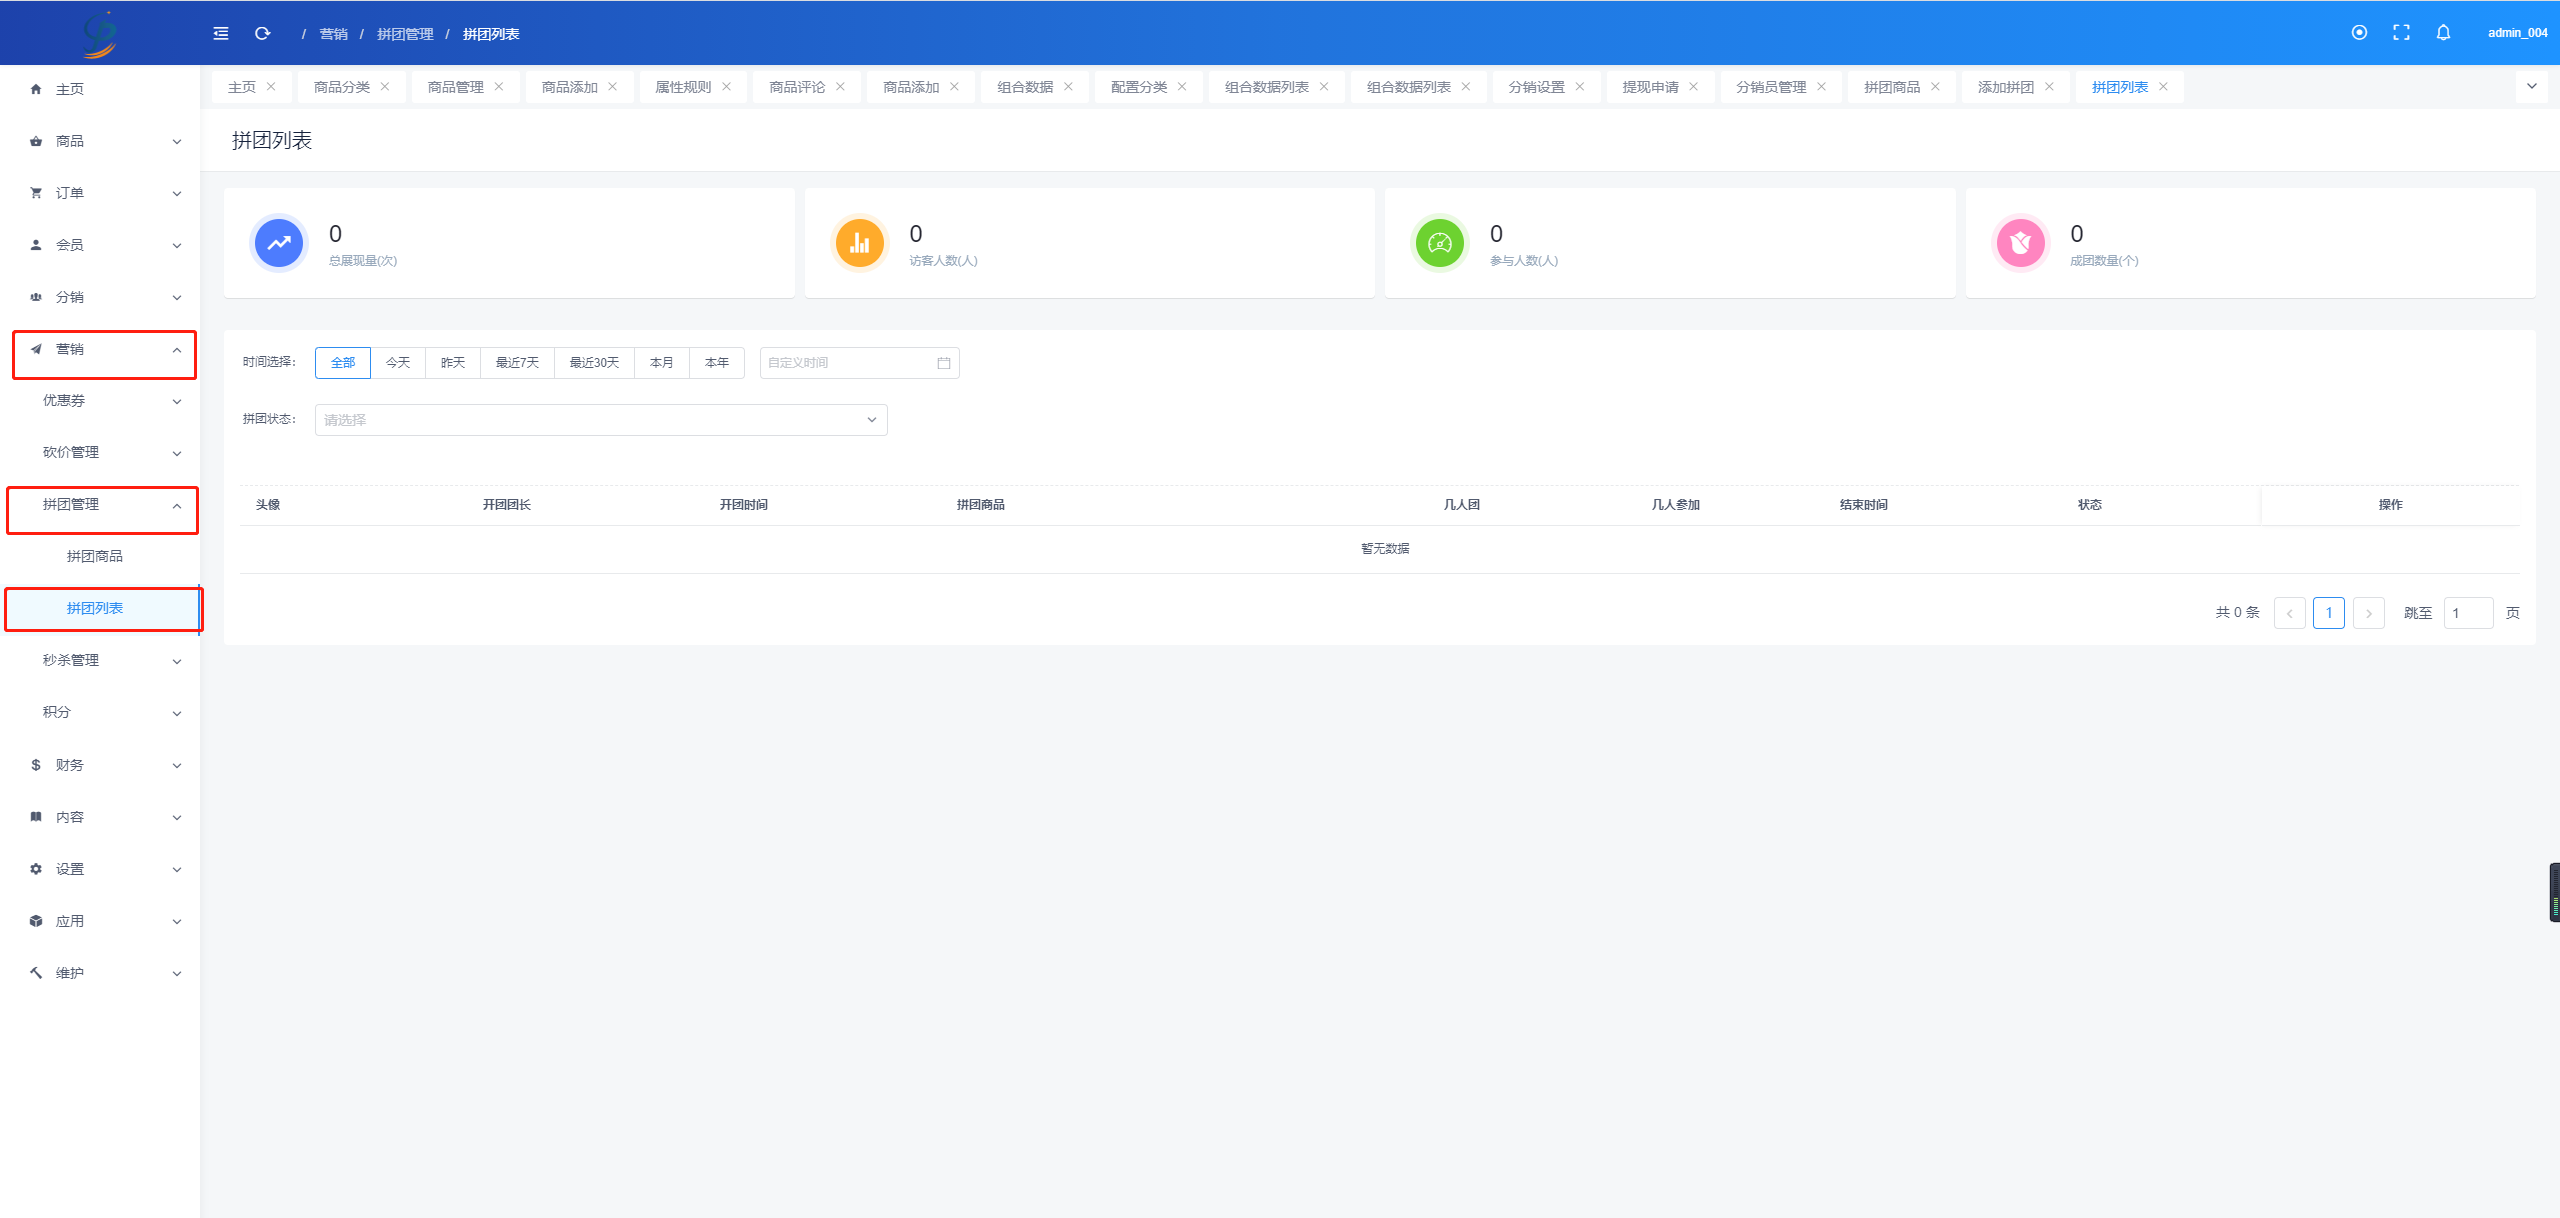Expand the 秒杀管理 submenu
This screenshot has height=1218, width=2560.
[x=177, y=661]
